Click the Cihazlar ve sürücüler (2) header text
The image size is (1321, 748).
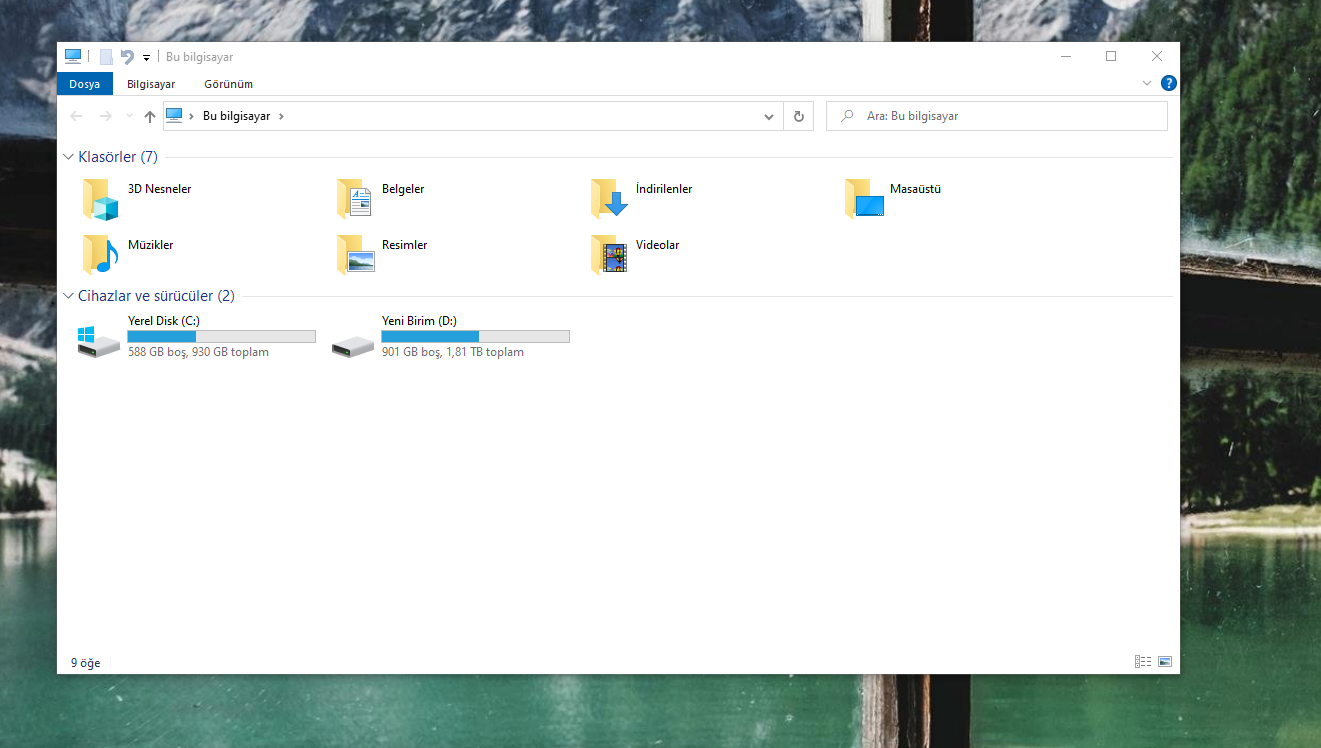[x=156, y=296]
